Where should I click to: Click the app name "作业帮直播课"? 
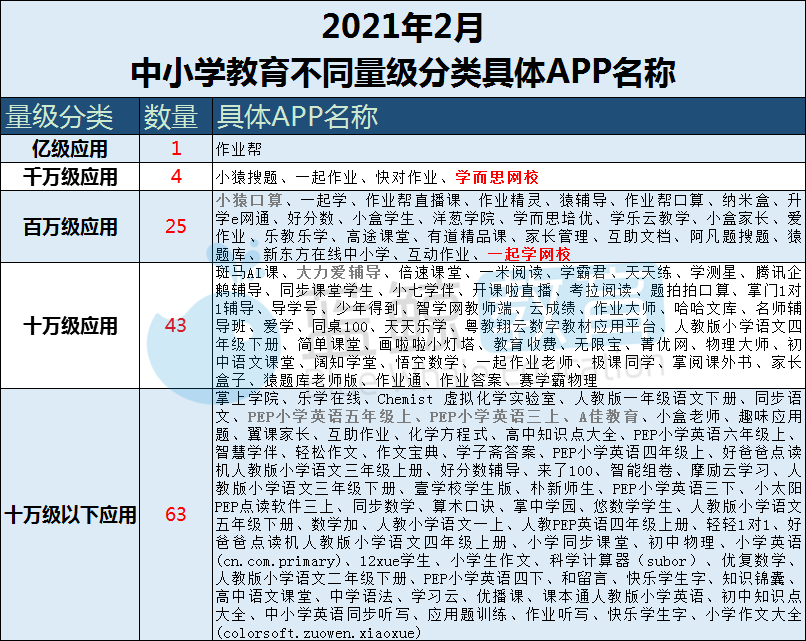pos(413,200)
